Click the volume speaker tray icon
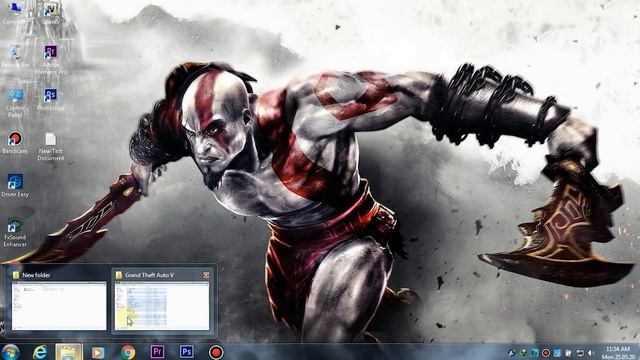640x360 pixels. [x=591, y=353]
